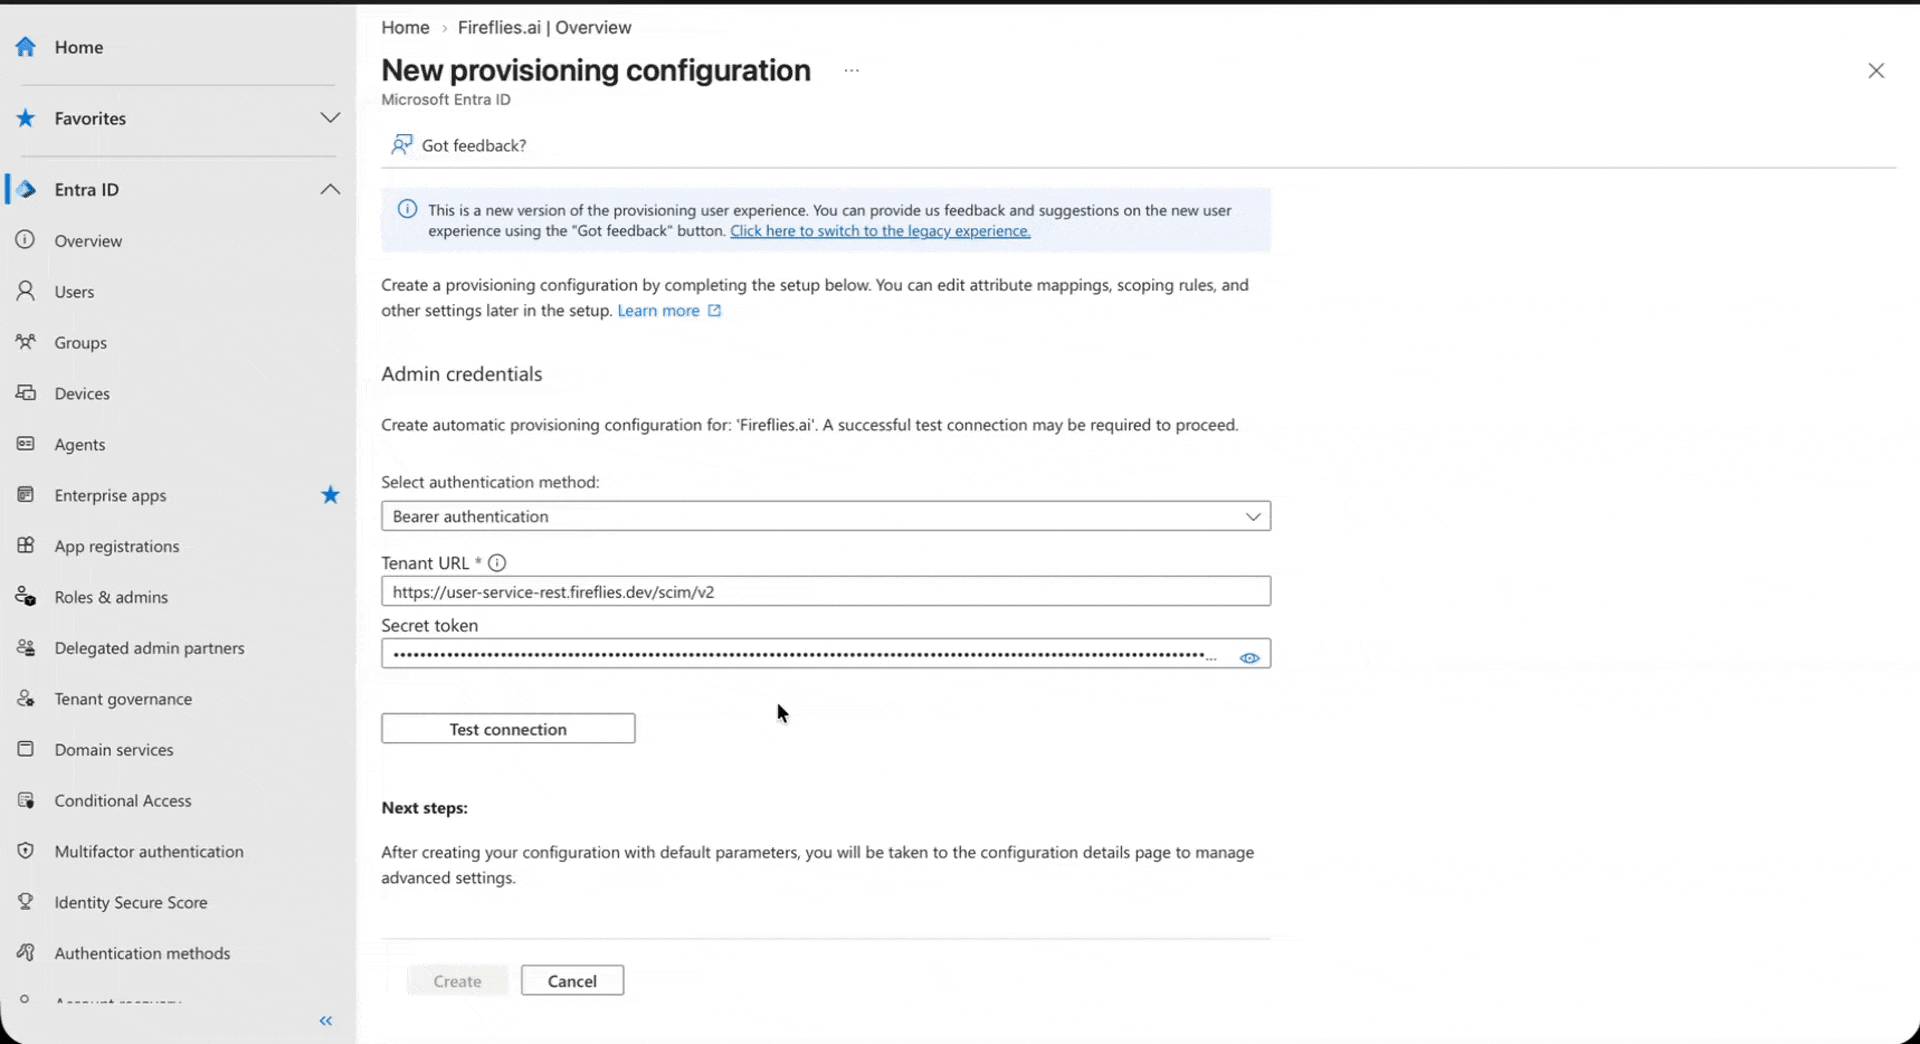Click the Enterprise apps grid icon
The width and height of the screenshot is (1920, 1044).
(26, 495)
